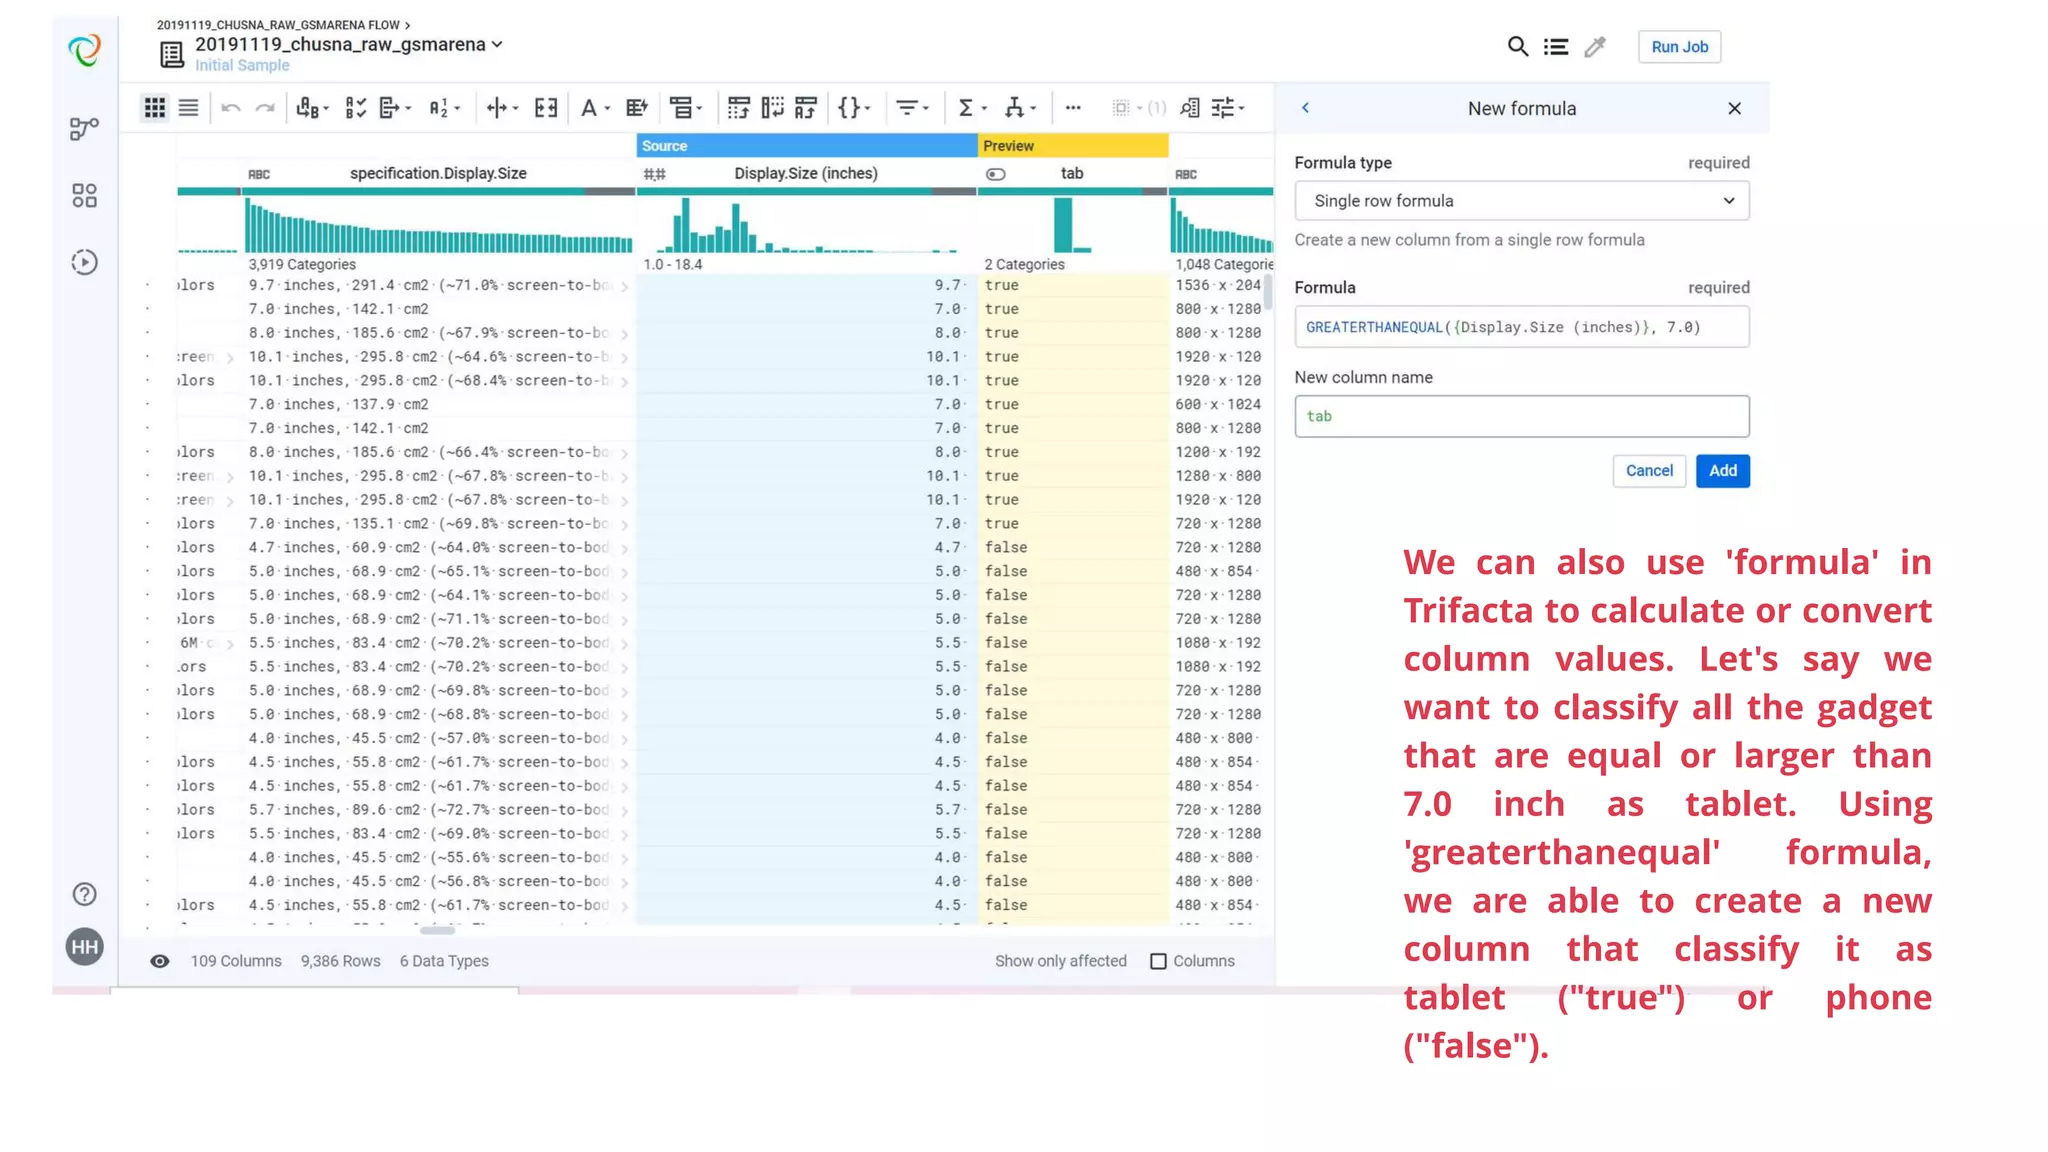The width and height of the screenshot is (2048, 1152).
Task: Click the search transformations magnifier icon
Action: (1518, 47)
